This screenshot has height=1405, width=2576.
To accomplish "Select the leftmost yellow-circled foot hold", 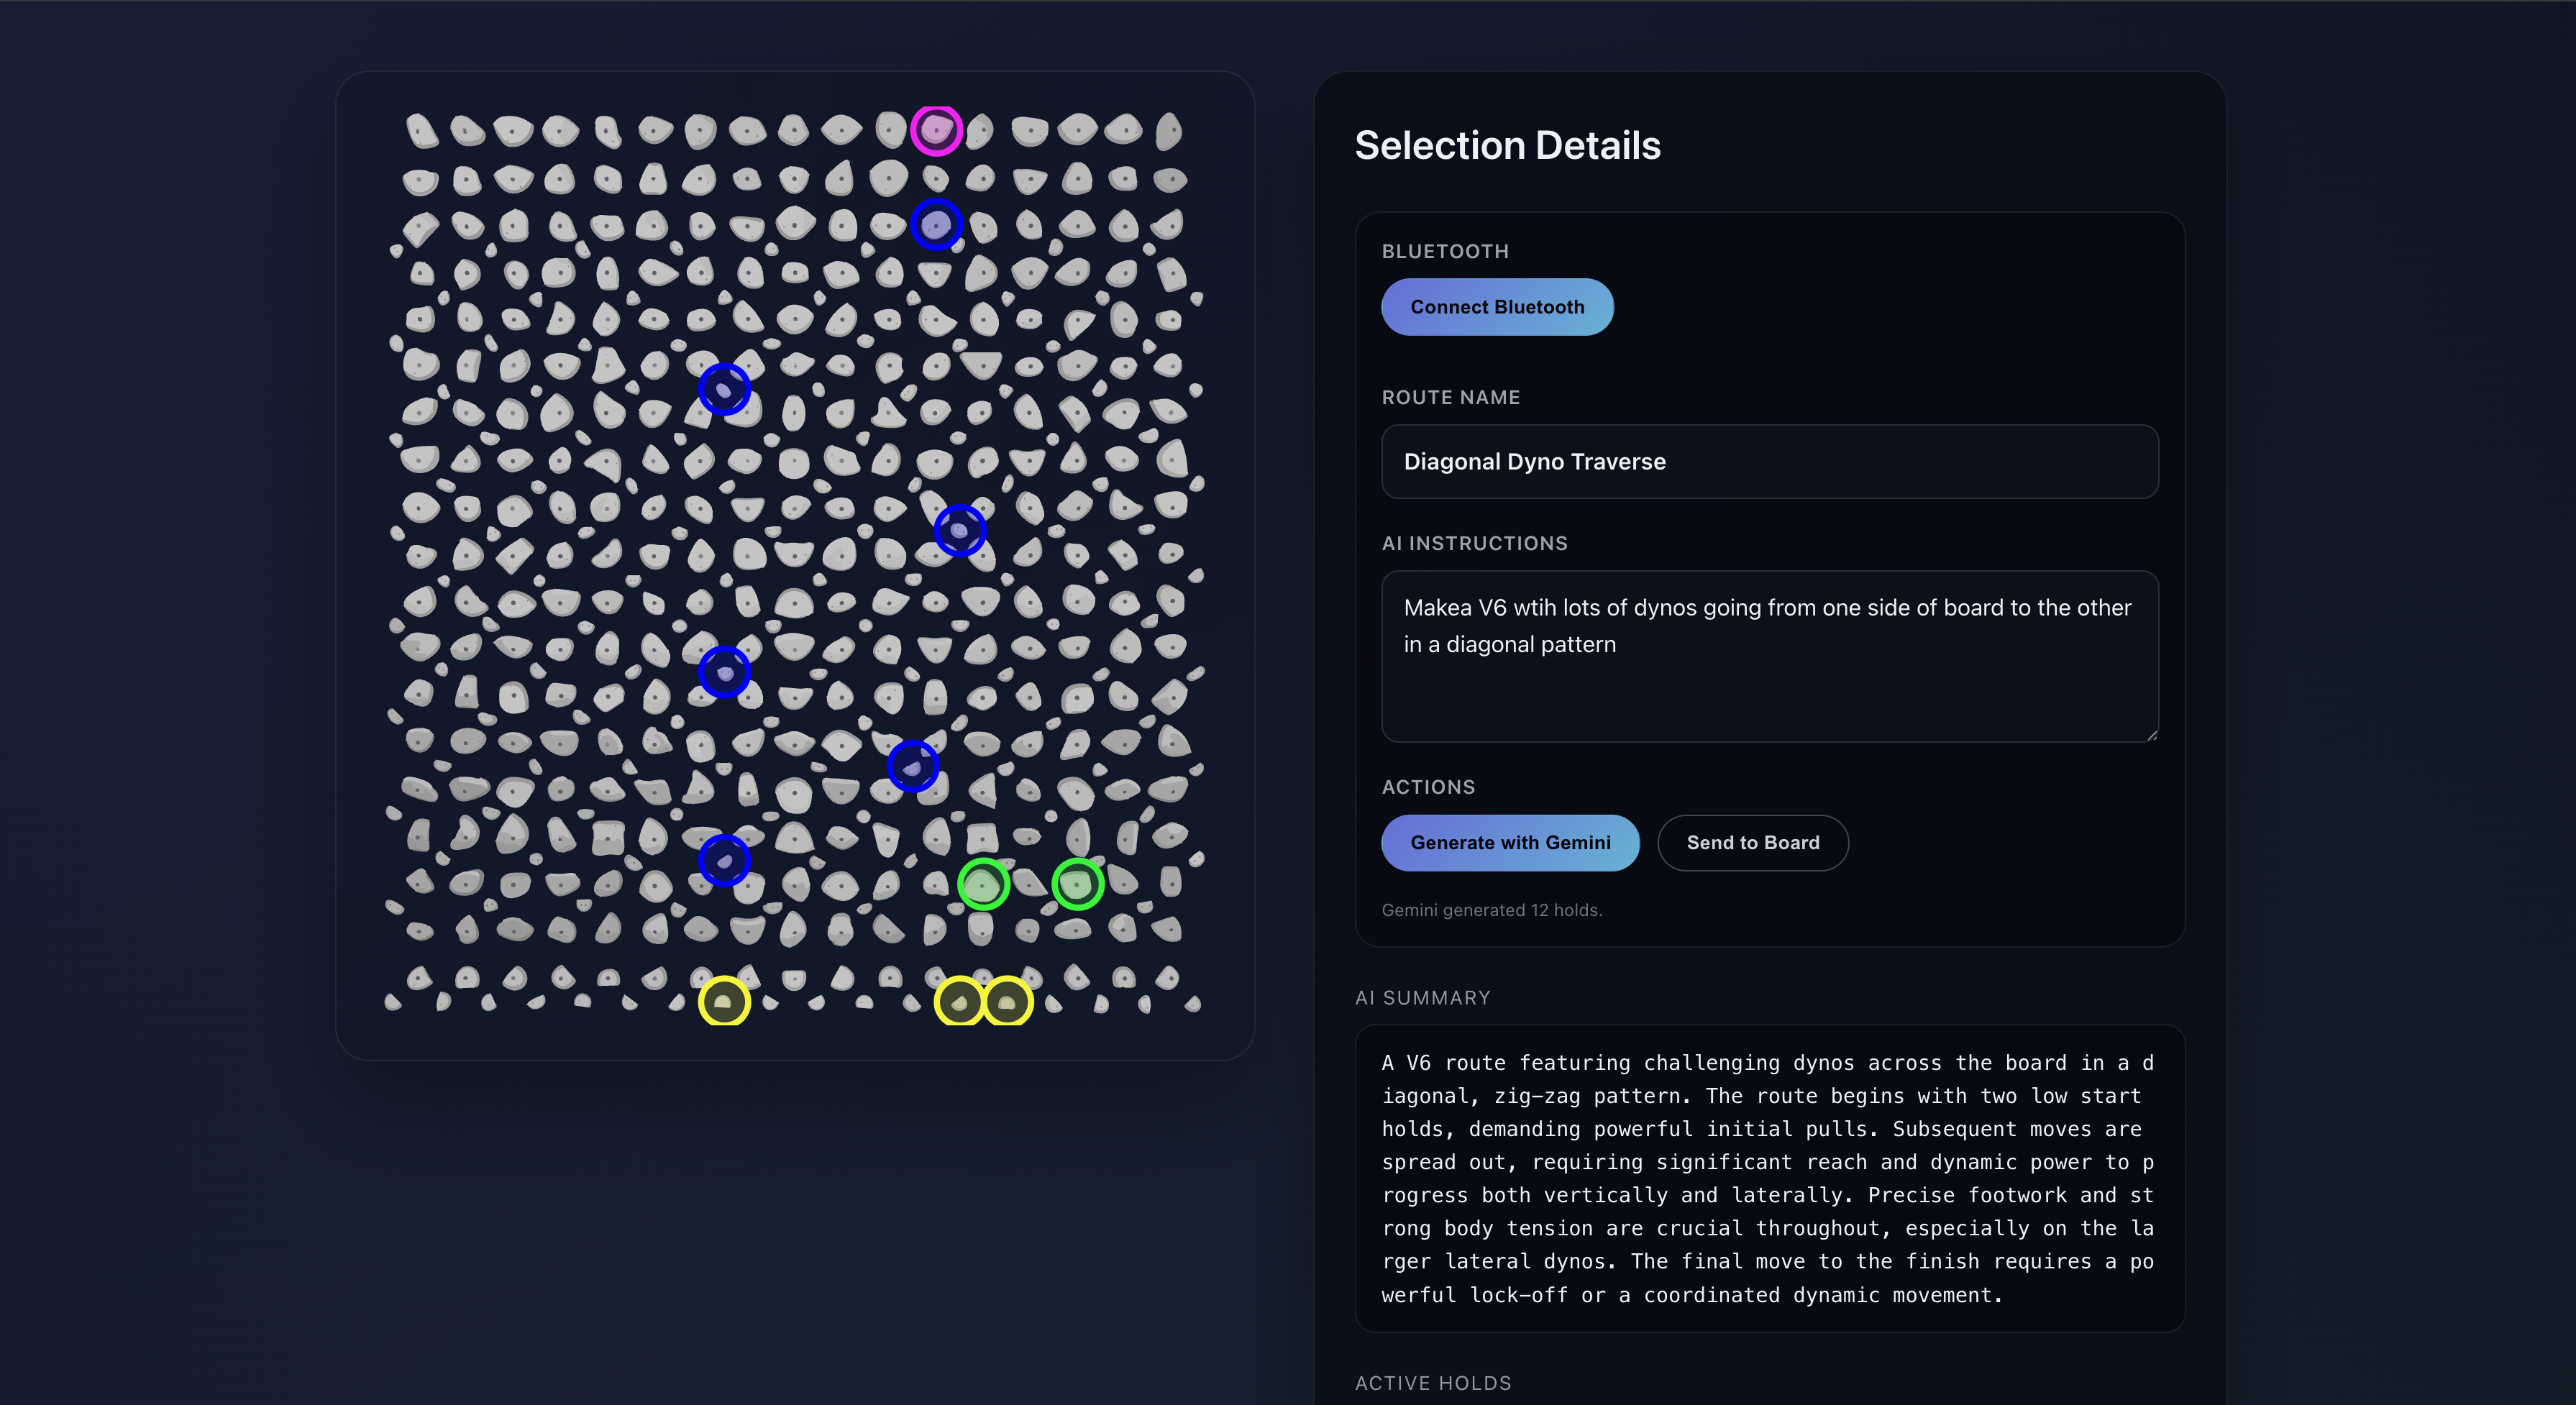I will tap(724, 1001).
